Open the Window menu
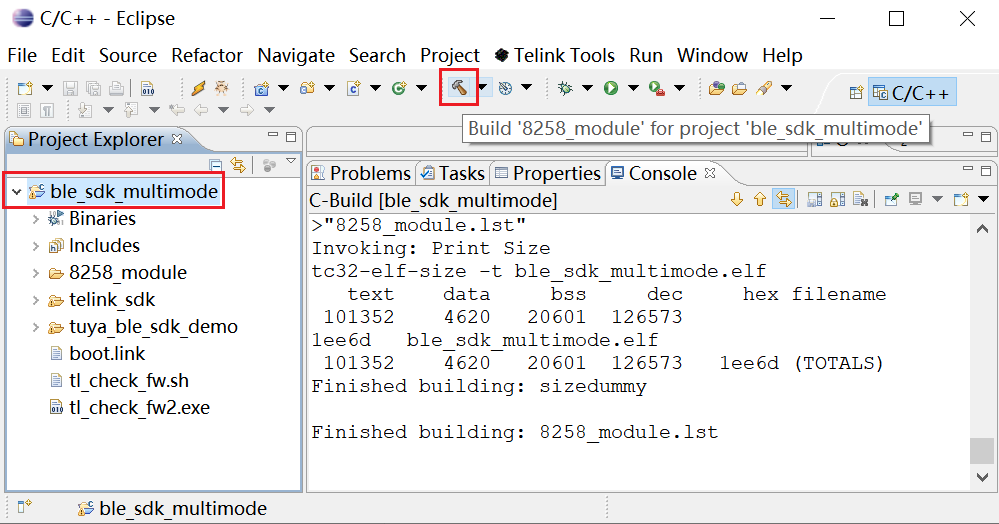Image resolution: width=999 pixels, height=524 pixels. pos(712,55)
